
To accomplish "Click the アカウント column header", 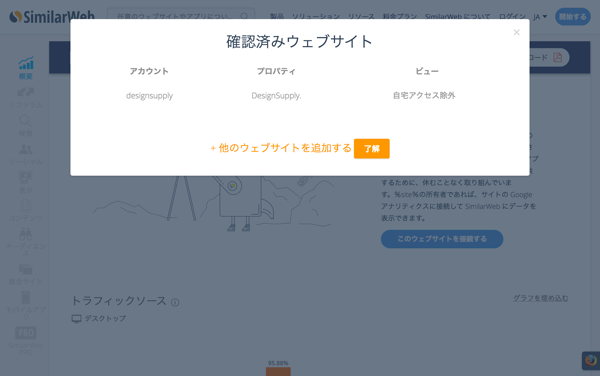I will pyautogui.click(x=149, y=71).
